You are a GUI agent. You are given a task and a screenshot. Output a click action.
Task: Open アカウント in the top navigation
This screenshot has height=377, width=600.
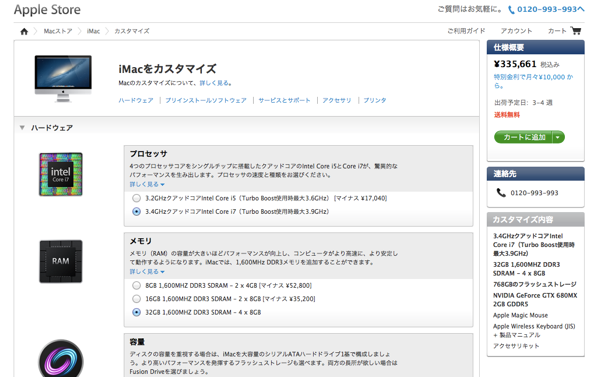(x=516, y=31)
